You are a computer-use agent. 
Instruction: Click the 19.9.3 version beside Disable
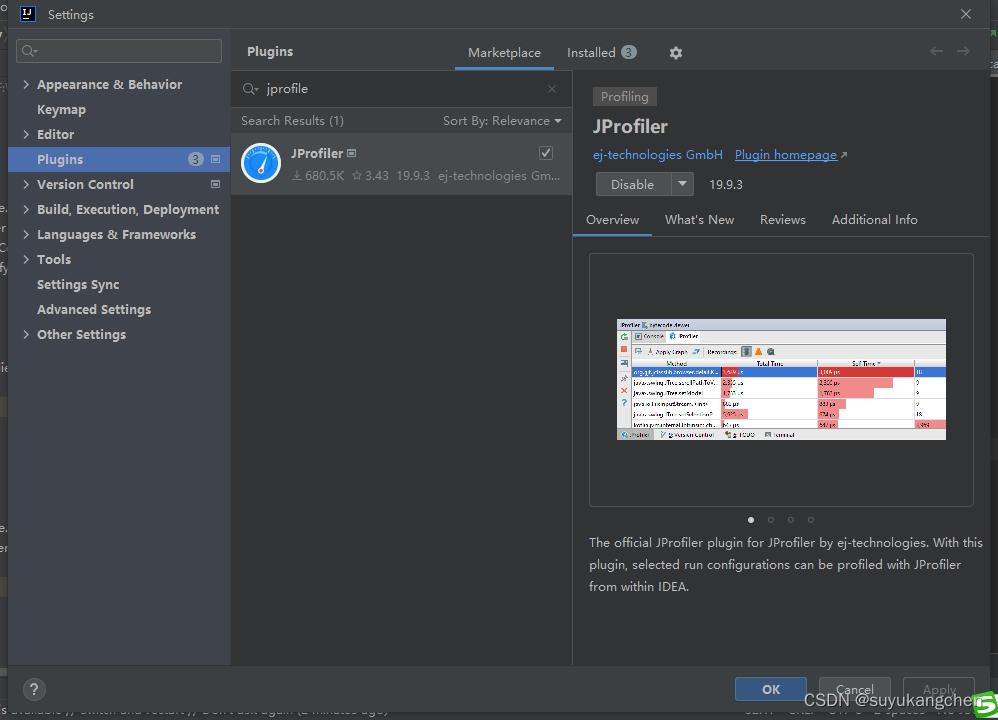tap(726, 185)
